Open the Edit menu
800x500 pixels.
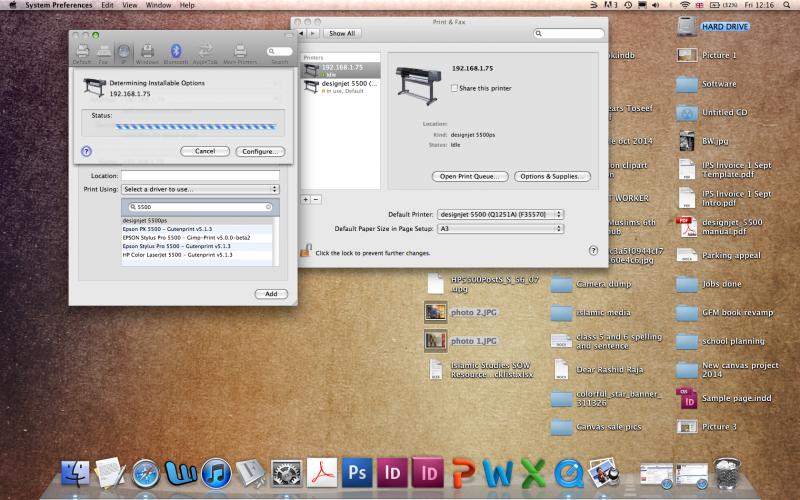107,5
